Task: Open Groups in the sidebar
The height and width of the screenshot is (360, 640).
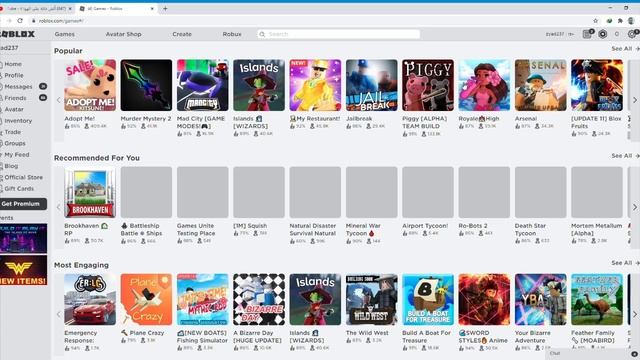Action: tap(15, 143)
